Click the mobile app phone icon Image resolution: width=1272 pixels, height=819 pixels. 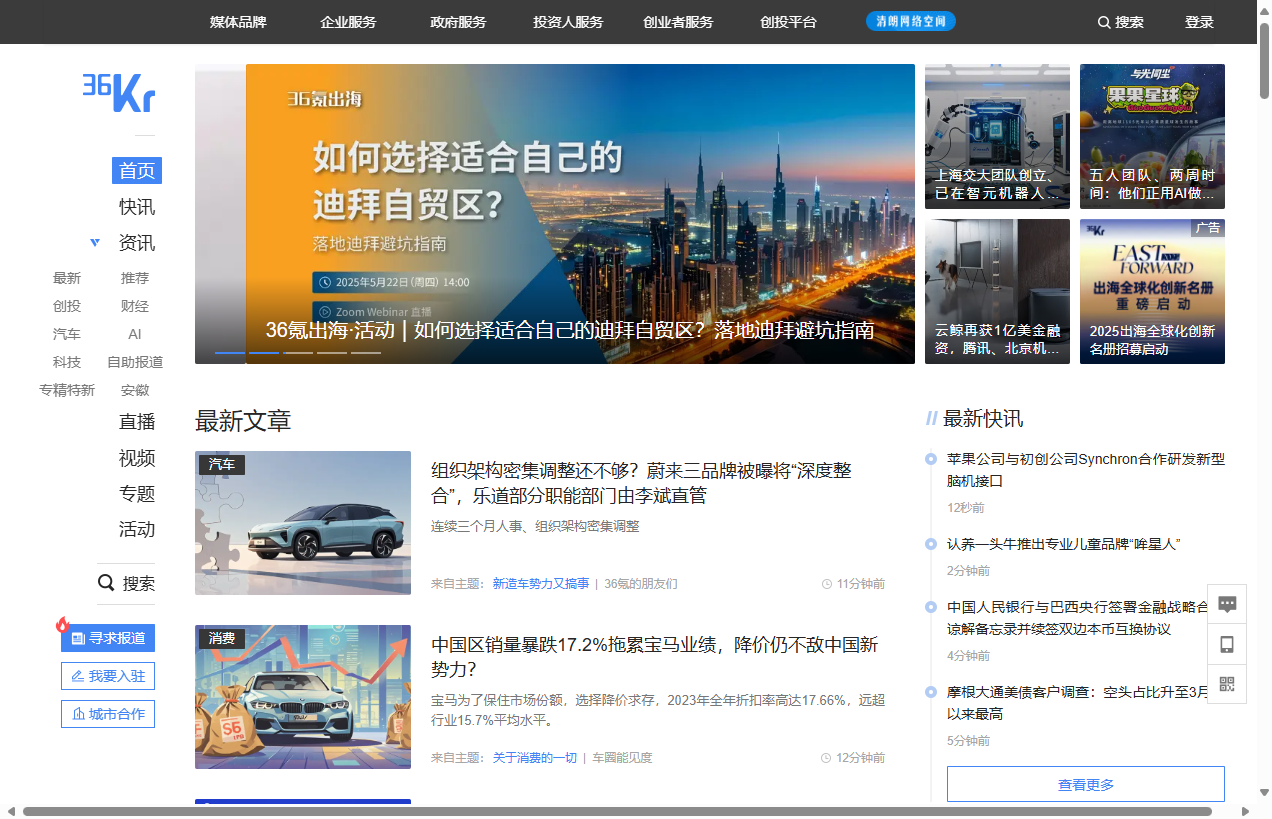1227,645
